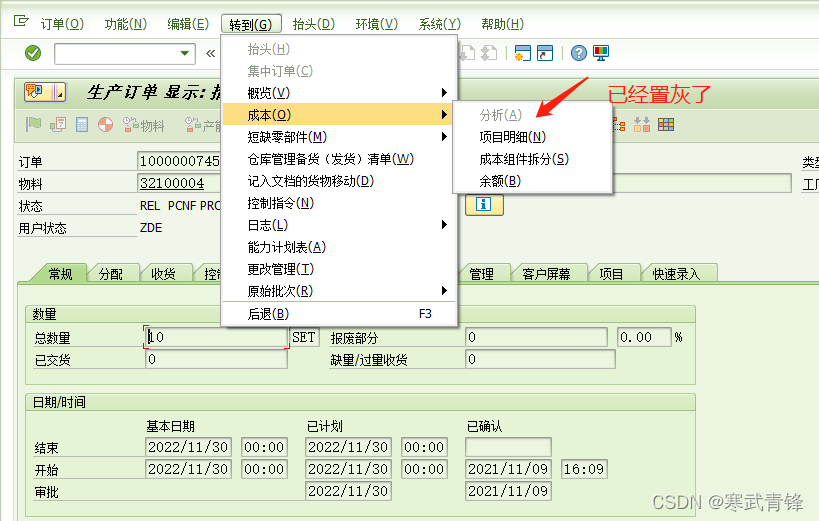
Task: Click the 缺量/过量收货 field
Action: 540,359
